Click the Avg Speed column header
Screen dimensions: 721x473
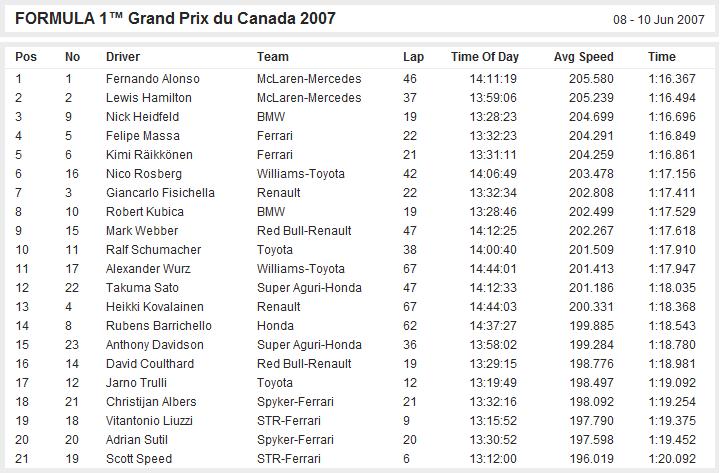[x=584, y=57]
